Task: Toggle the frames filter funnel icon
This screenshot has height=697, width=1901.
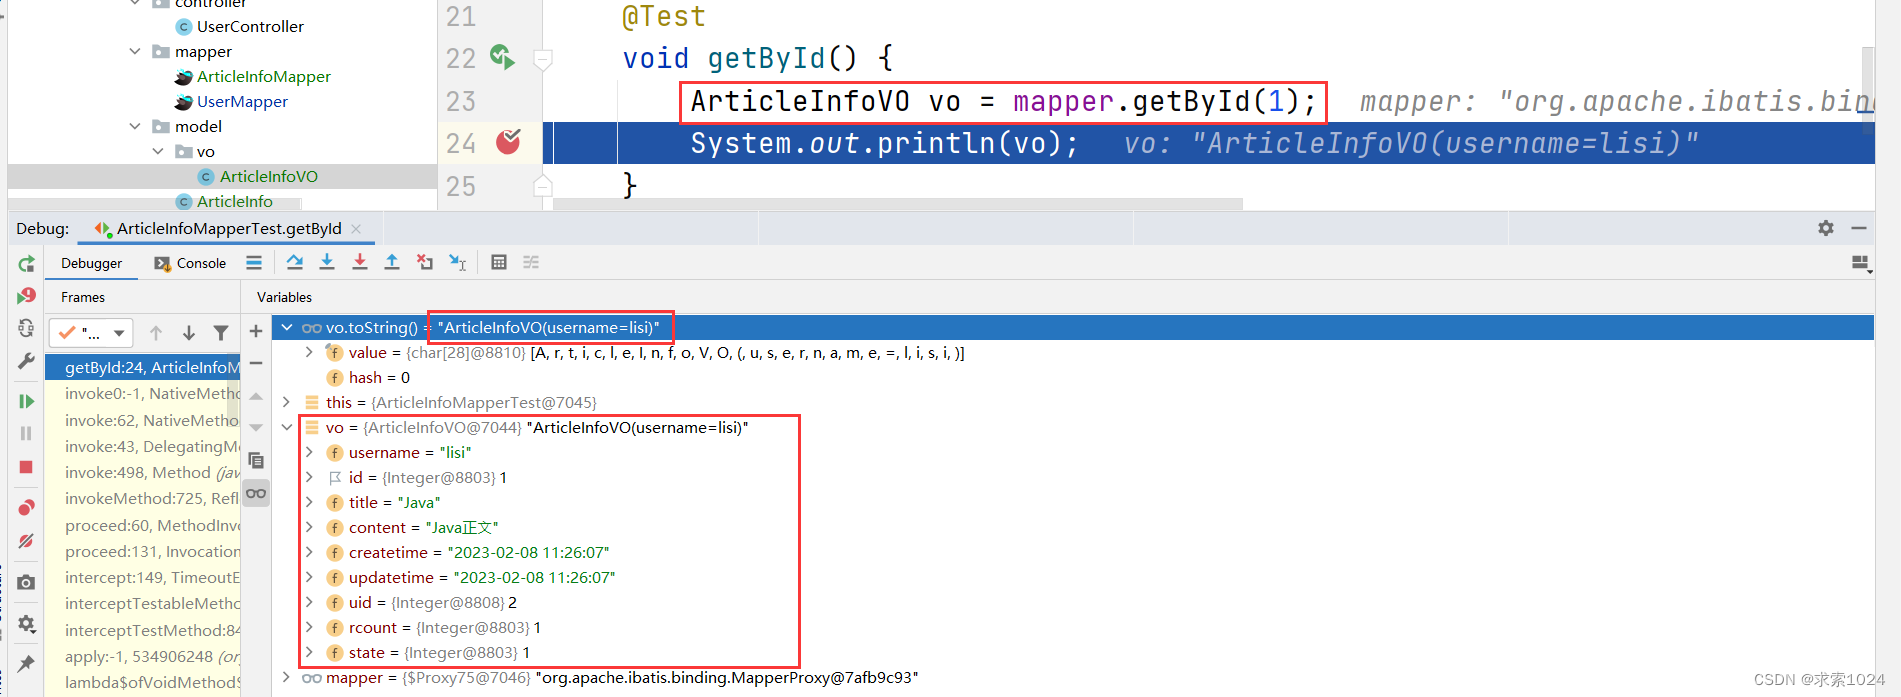Action: 221,333
